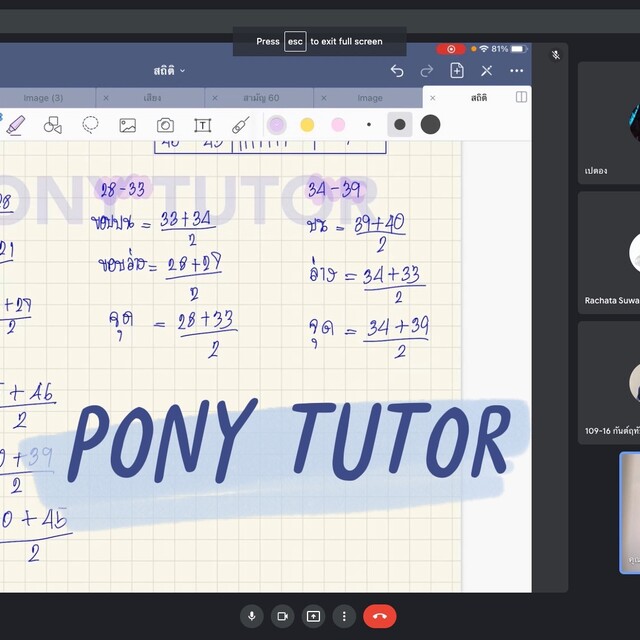Screen dimensions: 640x640
Task: Select the self-view video thumbnail
Action: click(630, 513)
